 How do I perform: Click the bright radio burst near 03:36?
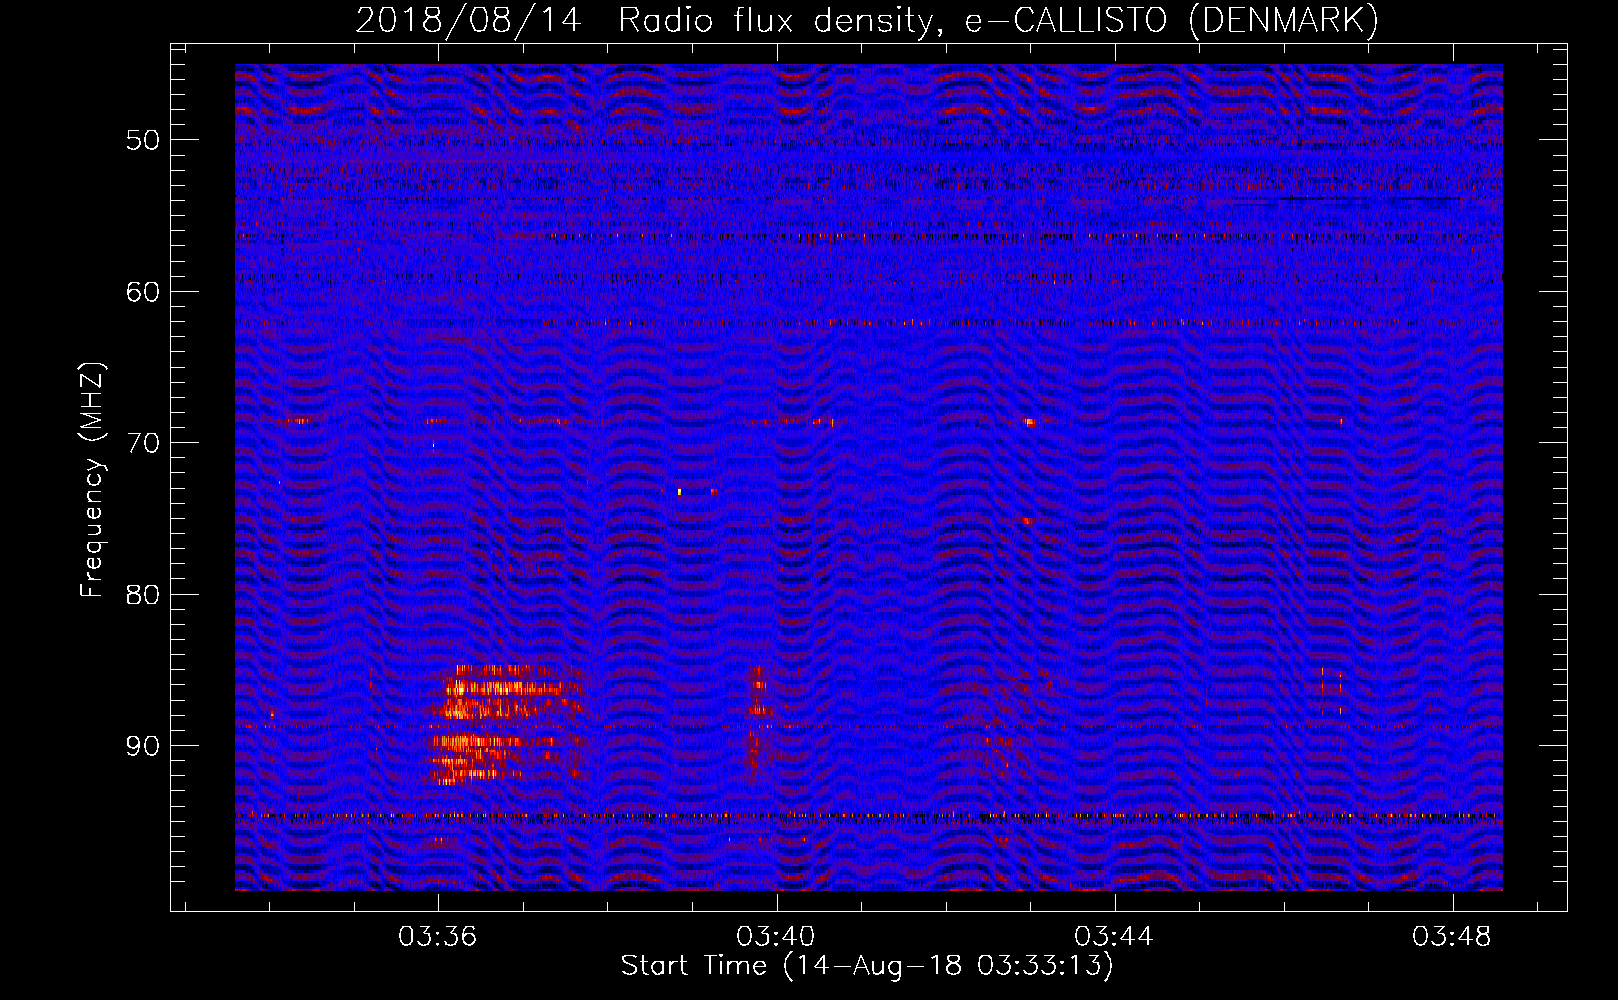point(508,724)
